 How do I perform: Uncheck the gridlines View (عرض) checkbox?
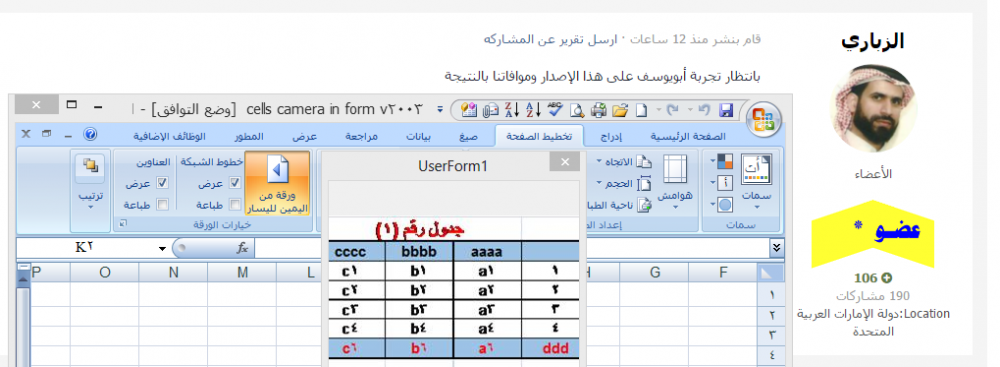click(235, 184)
